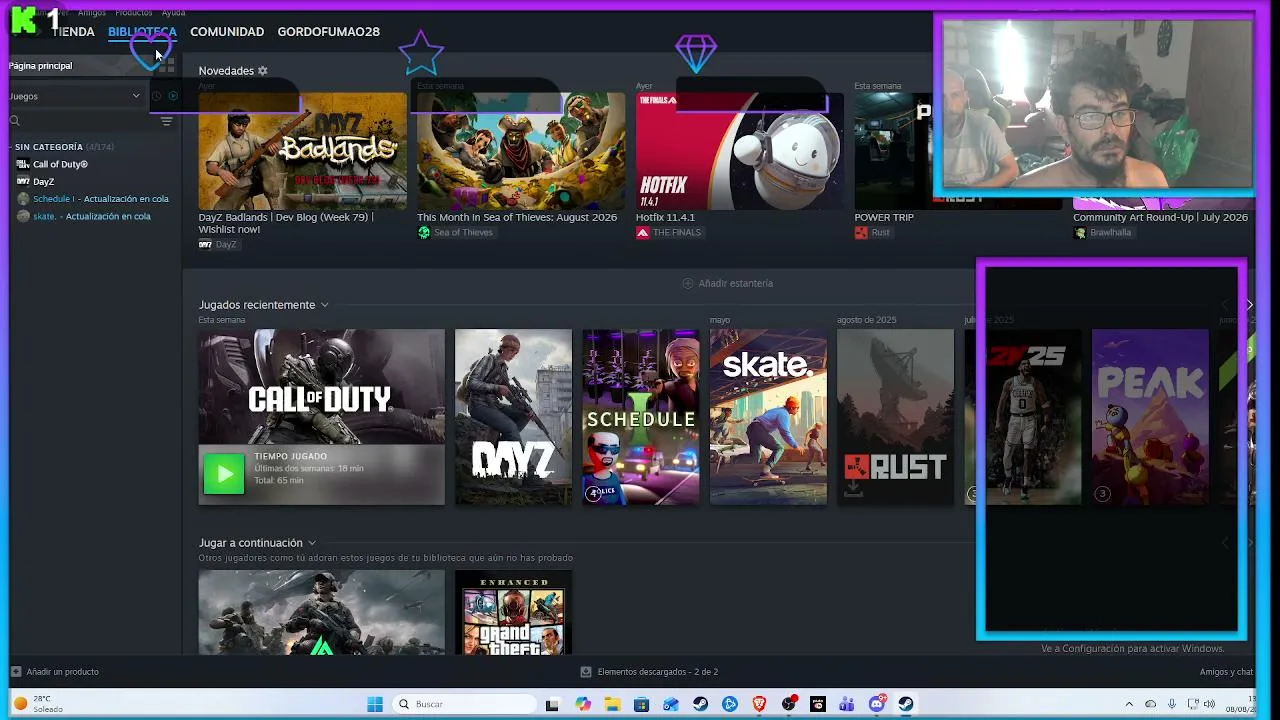Open File Explorer from the taskbar

(612, 704)
